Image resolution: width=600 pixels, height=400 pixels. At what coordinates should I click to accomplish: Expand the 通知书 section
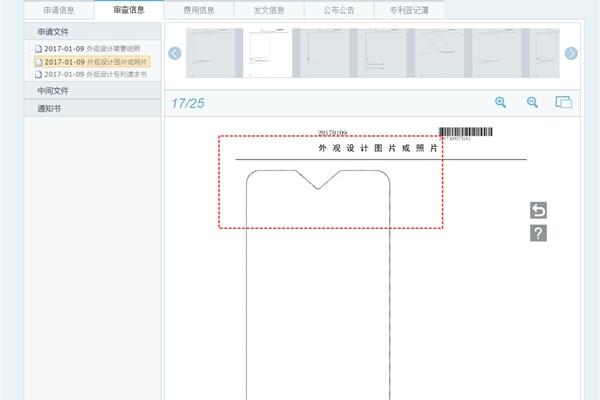(x=49, y=107)
